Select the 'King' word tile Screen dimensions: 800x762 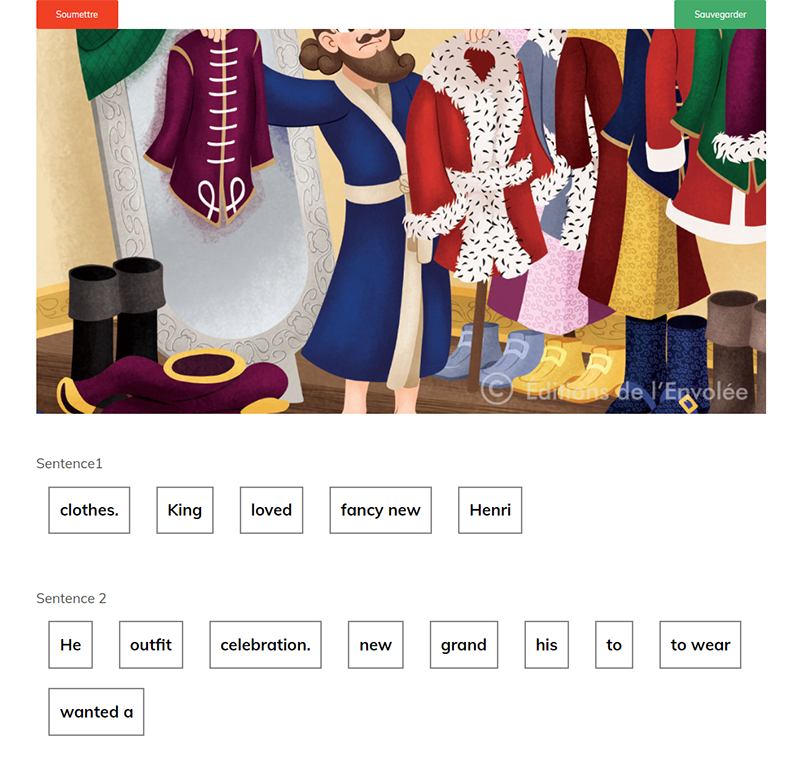coord(185,510)
